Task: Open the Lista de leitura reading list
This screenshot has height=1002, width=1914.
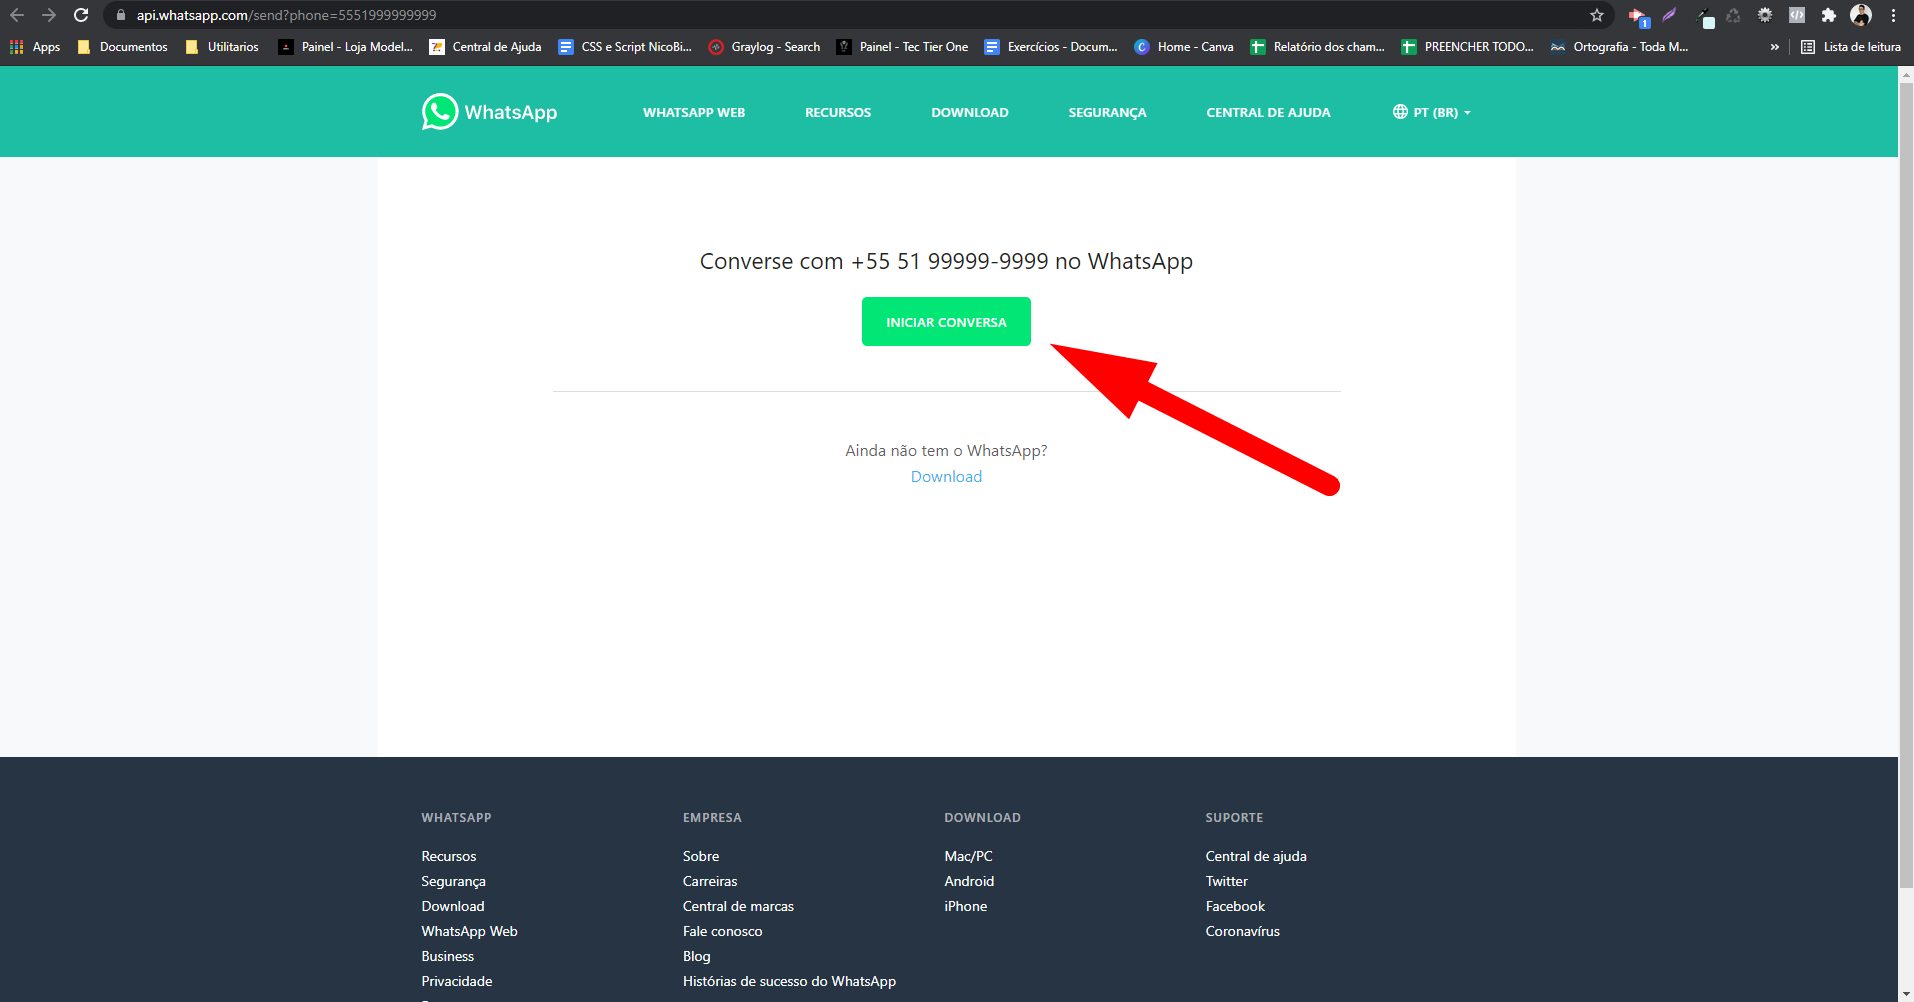Action: click(x=1851, y=47)
